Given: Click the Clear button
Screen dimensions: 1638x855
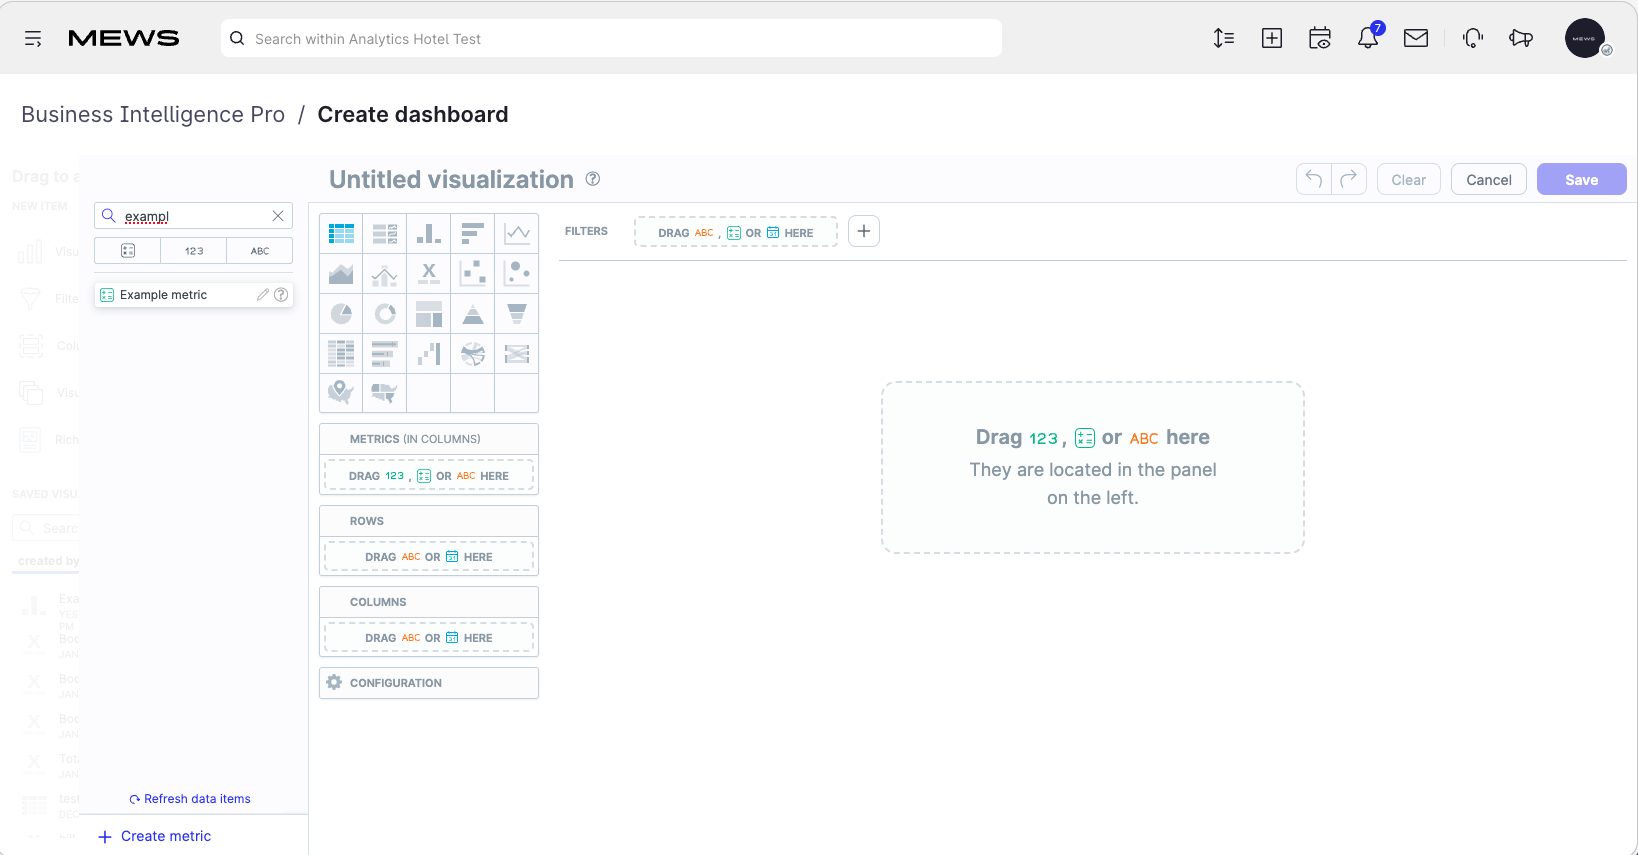Looking at the screenshot, I should coord(1409,179).
